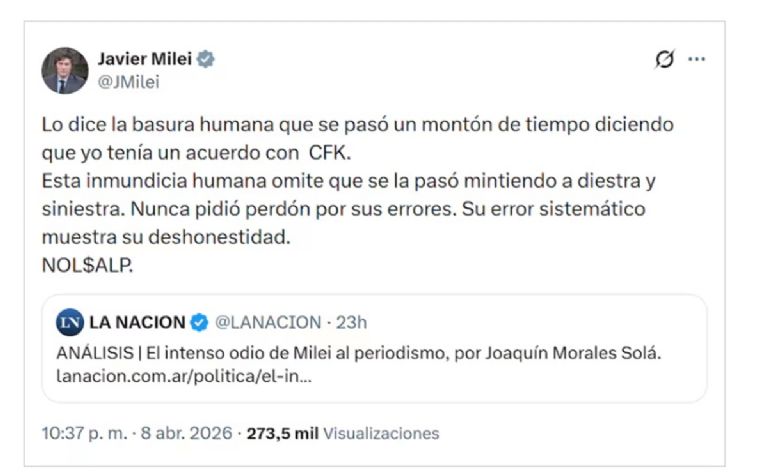The image size is (768, 472).
Task: Click the 10:37 p. m. post time
Action: pos(83,433)
